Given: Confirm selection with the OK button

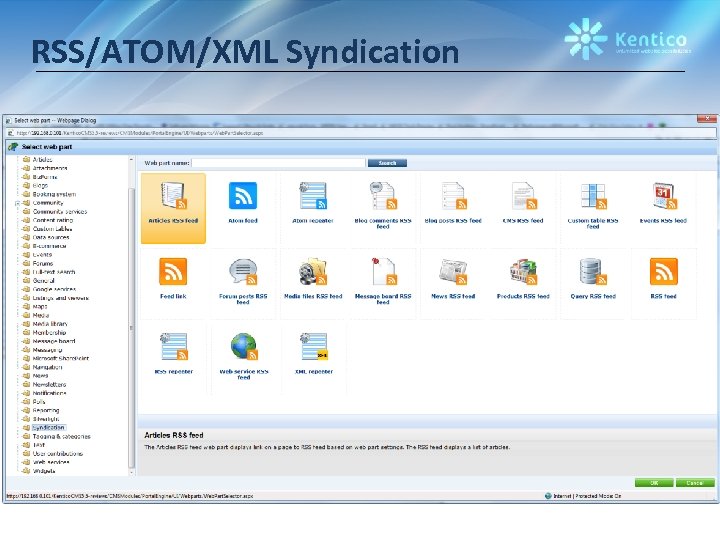Looking at the screenshot, I should [654, 483].
